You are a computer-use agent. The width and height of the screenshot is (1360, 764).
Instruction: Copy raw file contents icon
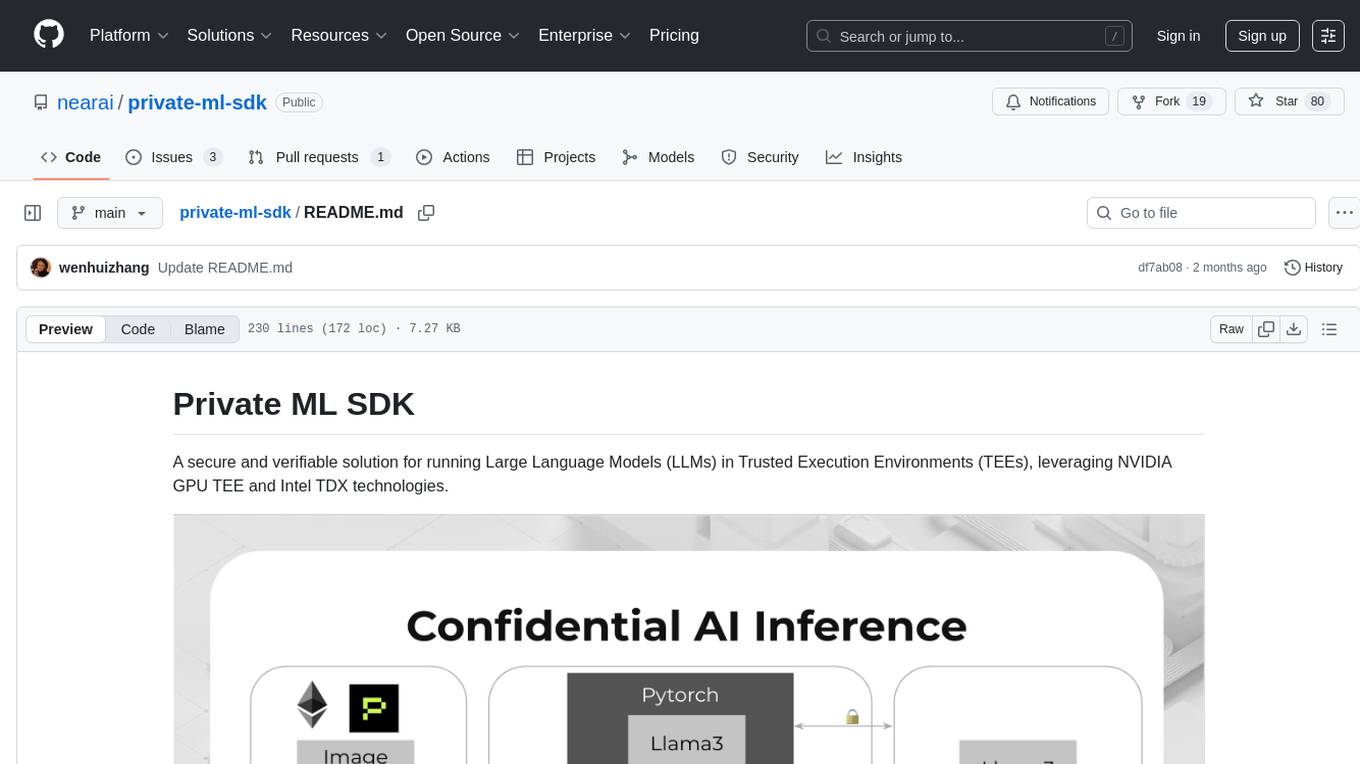(x=1267, y=329)
